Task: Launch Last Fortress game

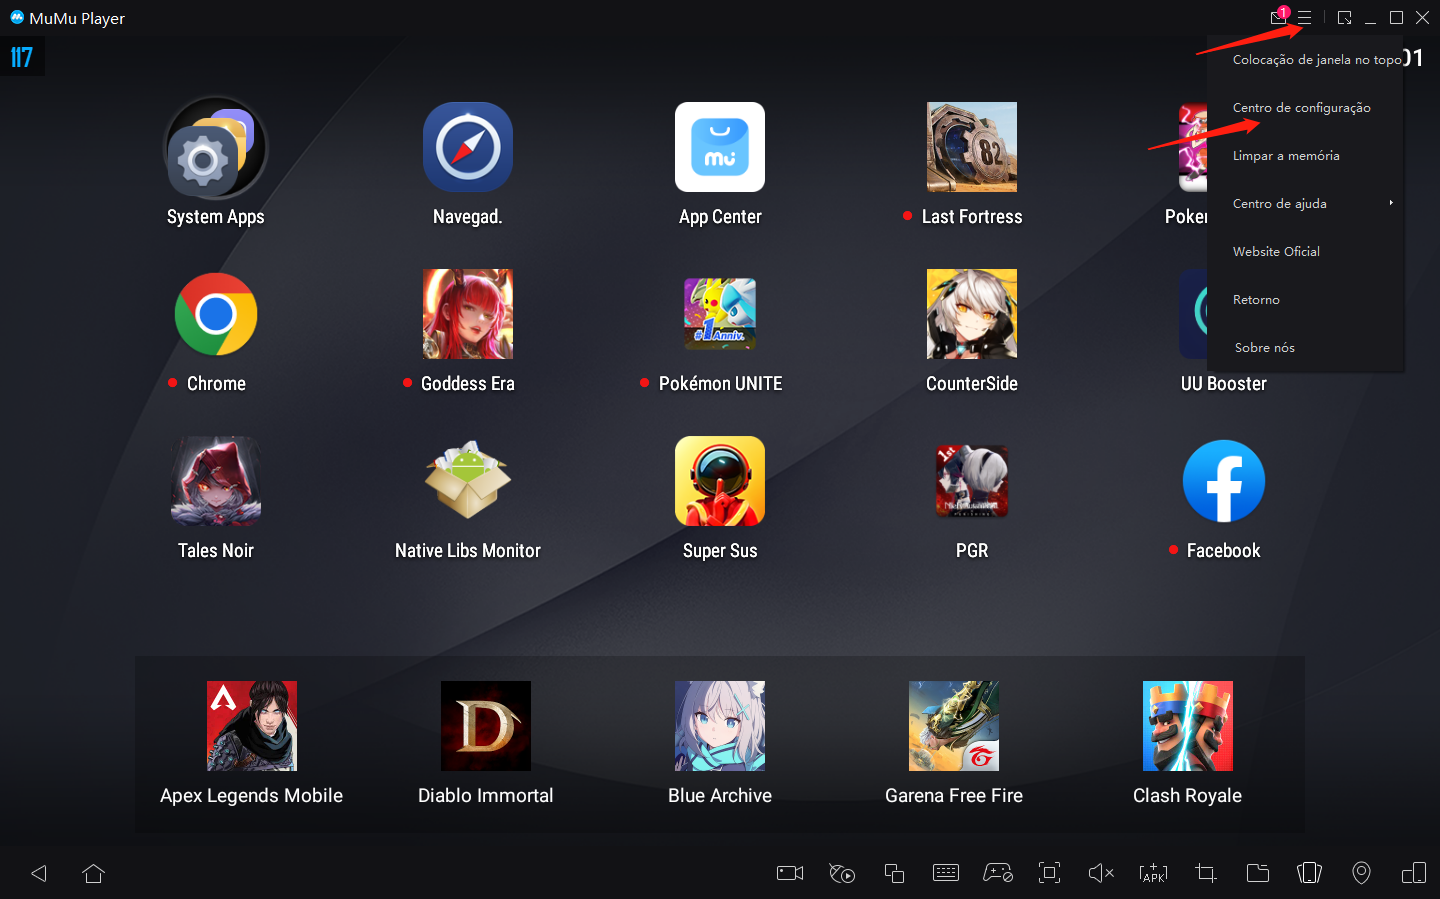Action: coord(972,147)
